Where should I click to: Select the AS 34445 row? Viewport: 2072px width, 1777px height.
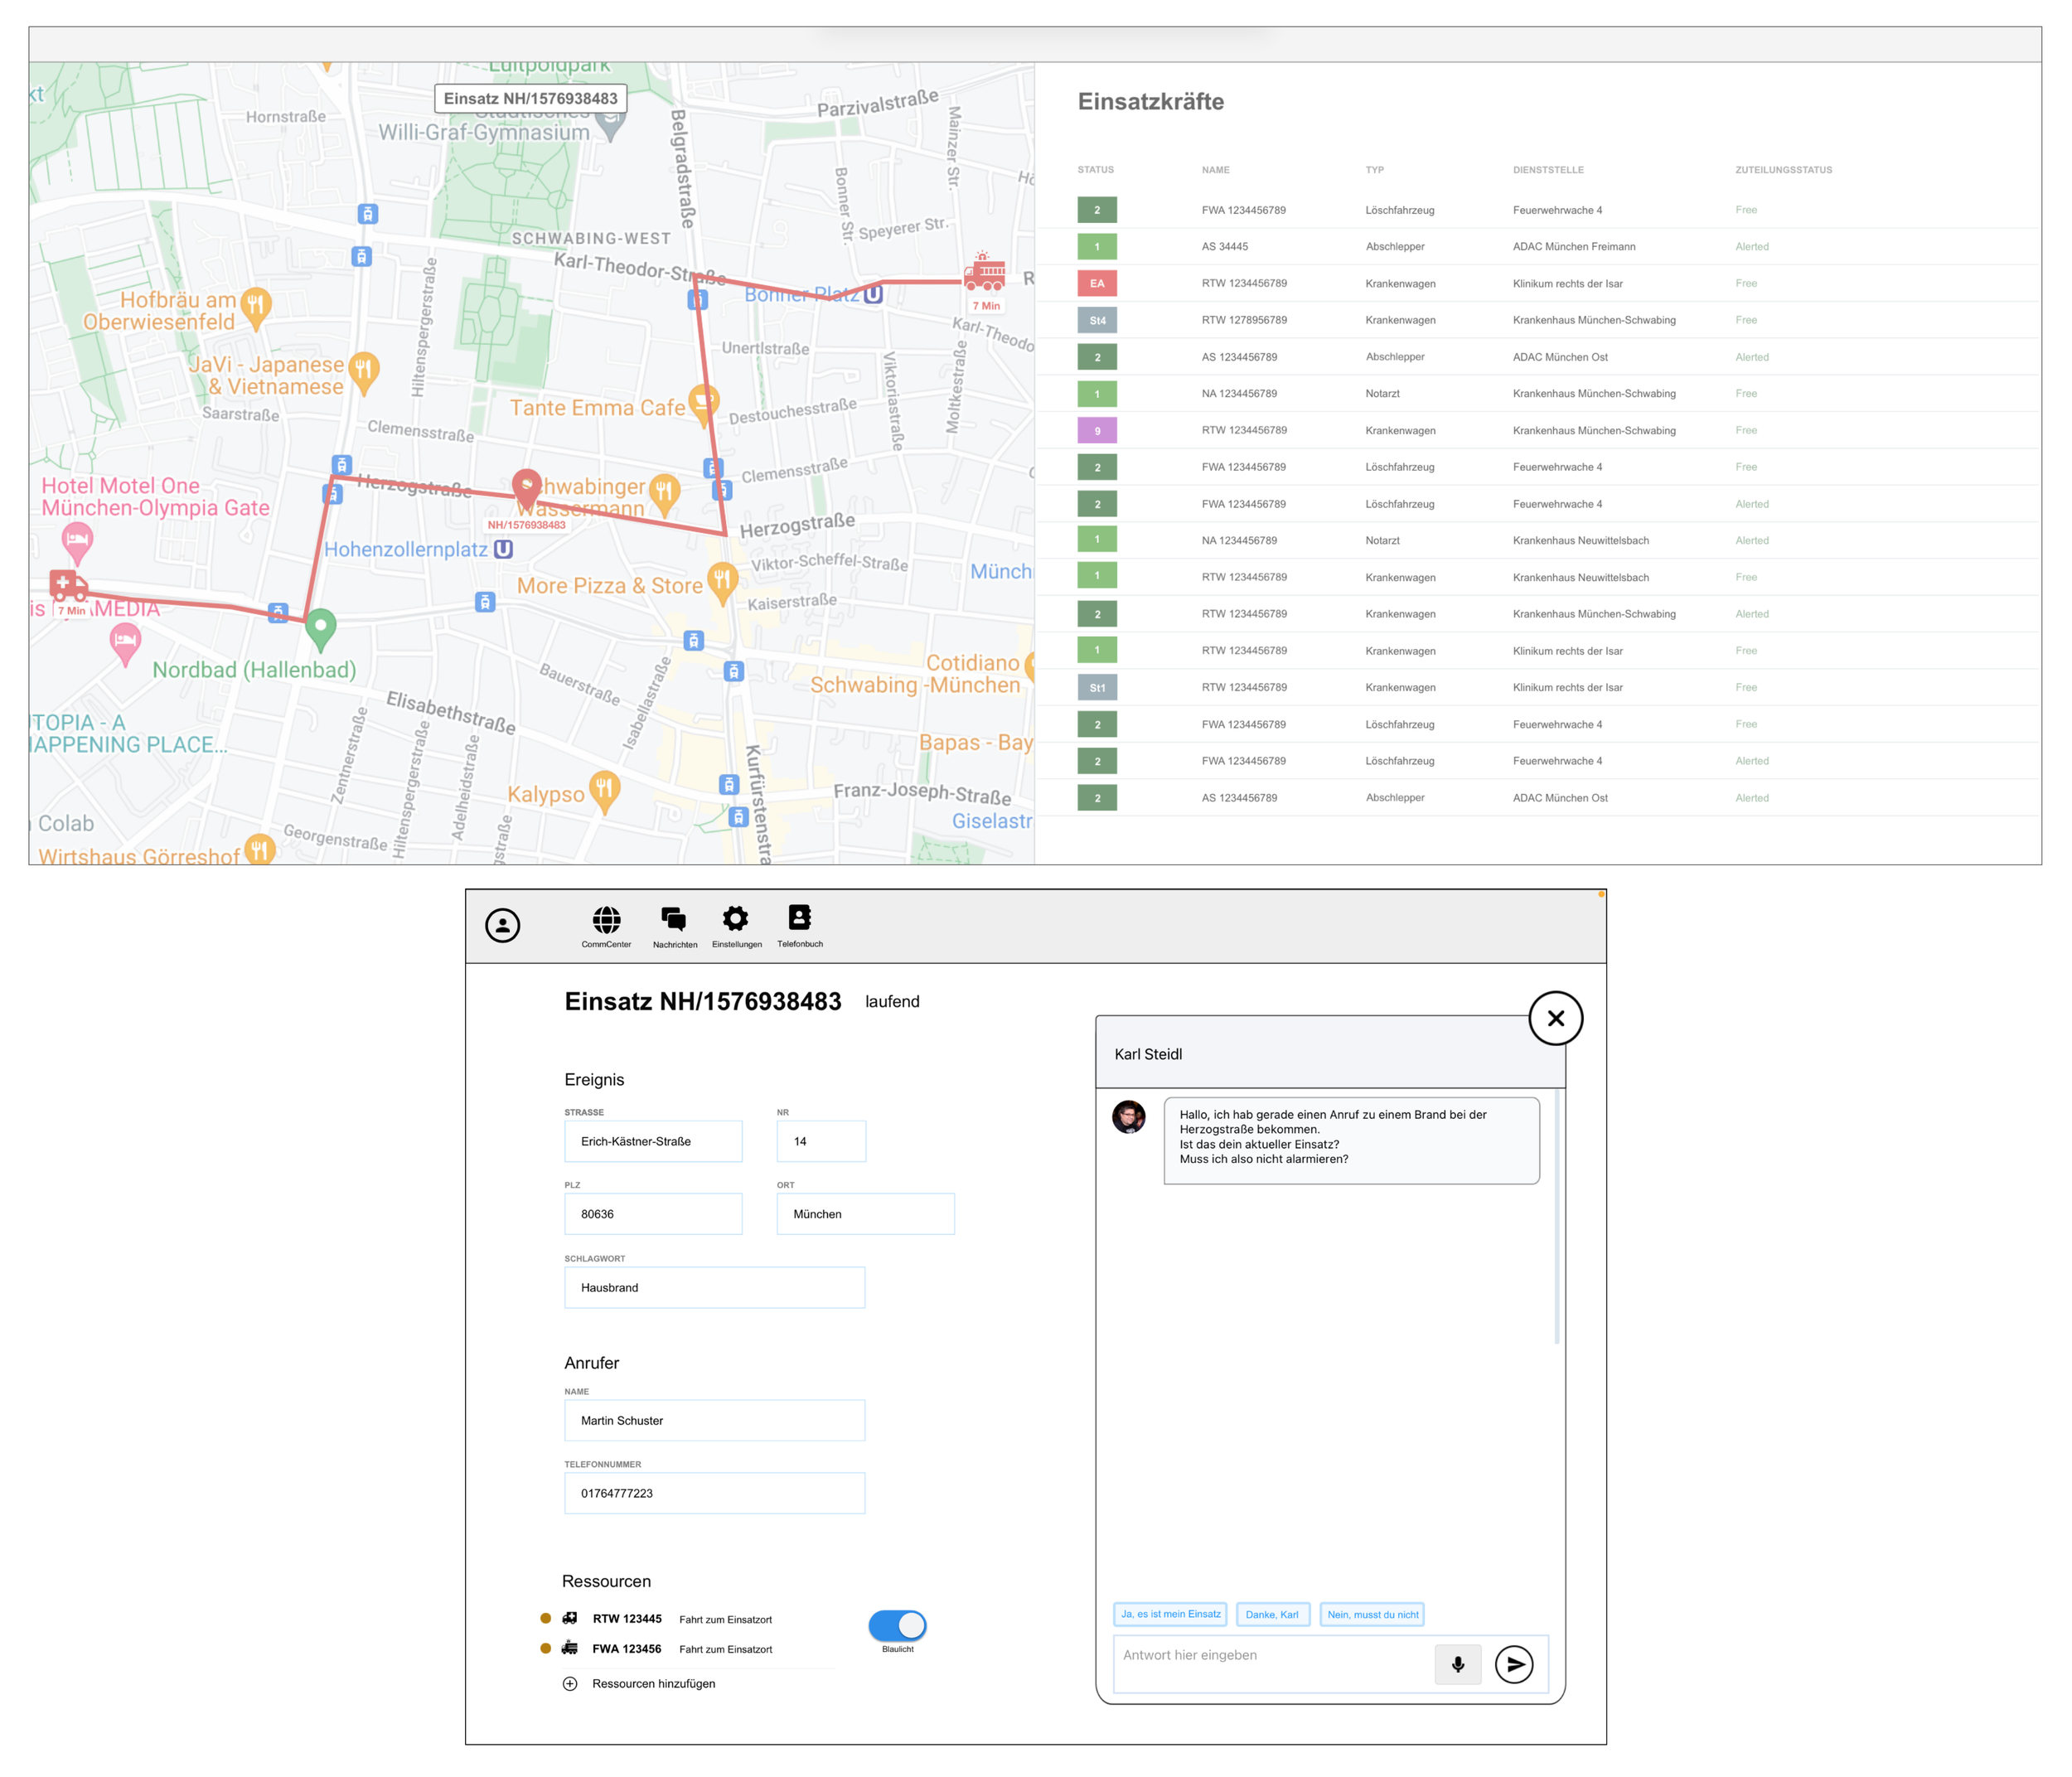[1538, 247]
